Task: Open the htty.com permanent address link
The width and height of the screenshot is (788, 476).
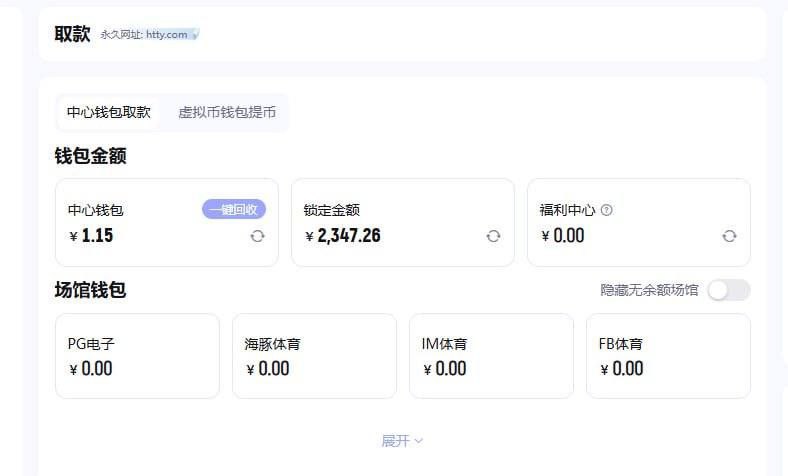Action: [166, 34]
